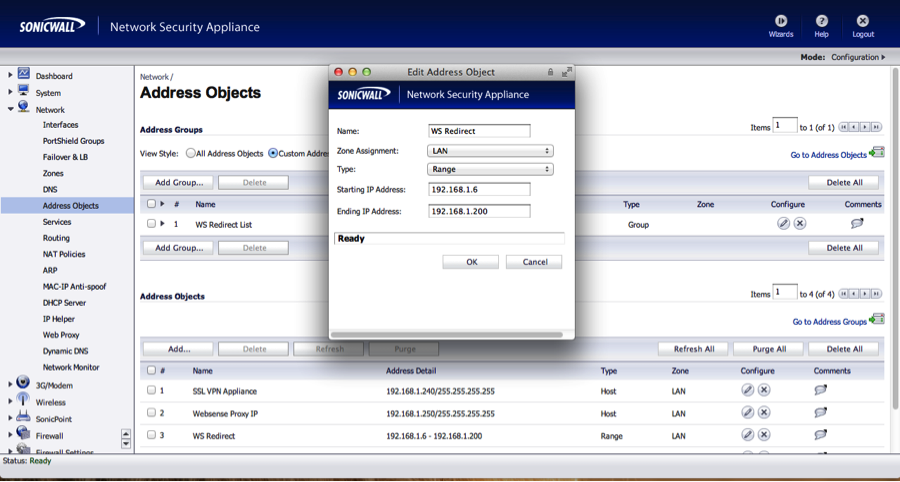Viewport: 900px width, 482px height.
Task: Open comment icon for WS Redirect List
Action: pos(857,224)
